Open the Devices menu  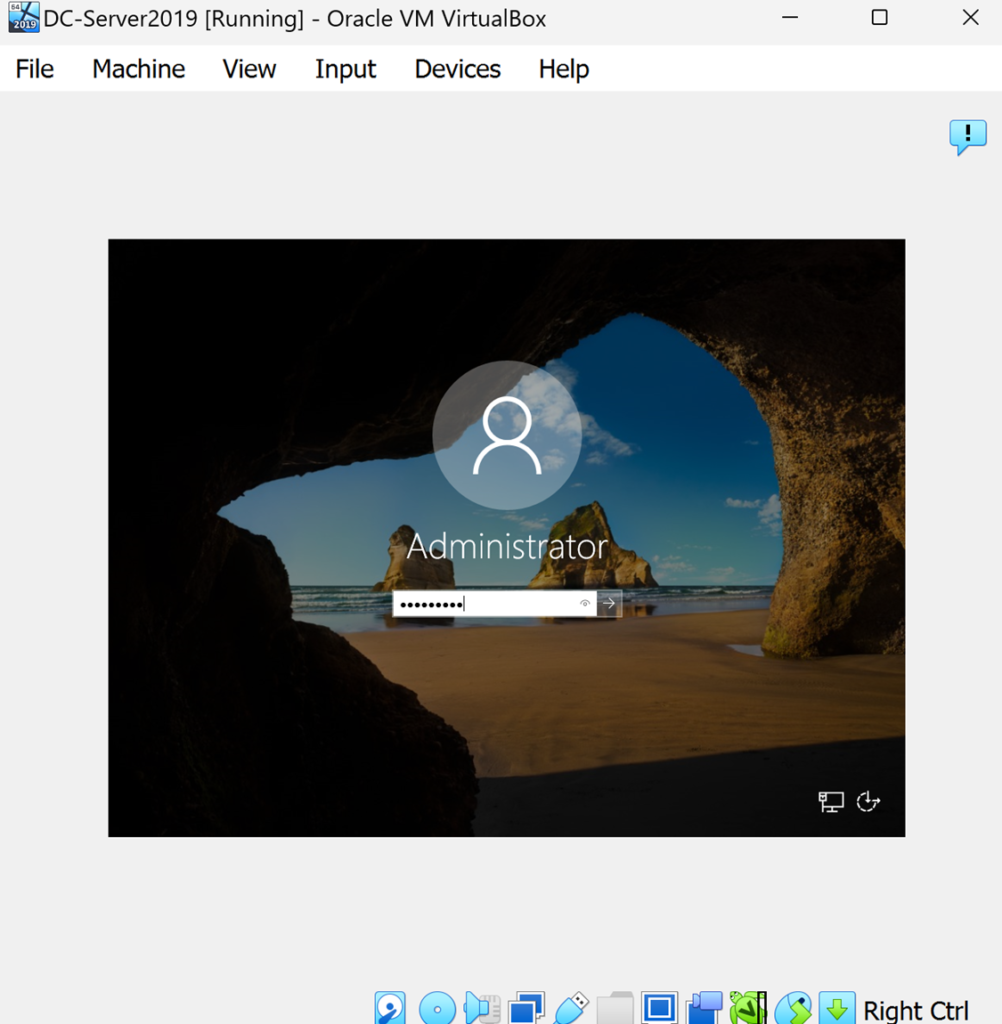[x=457, y=69]
